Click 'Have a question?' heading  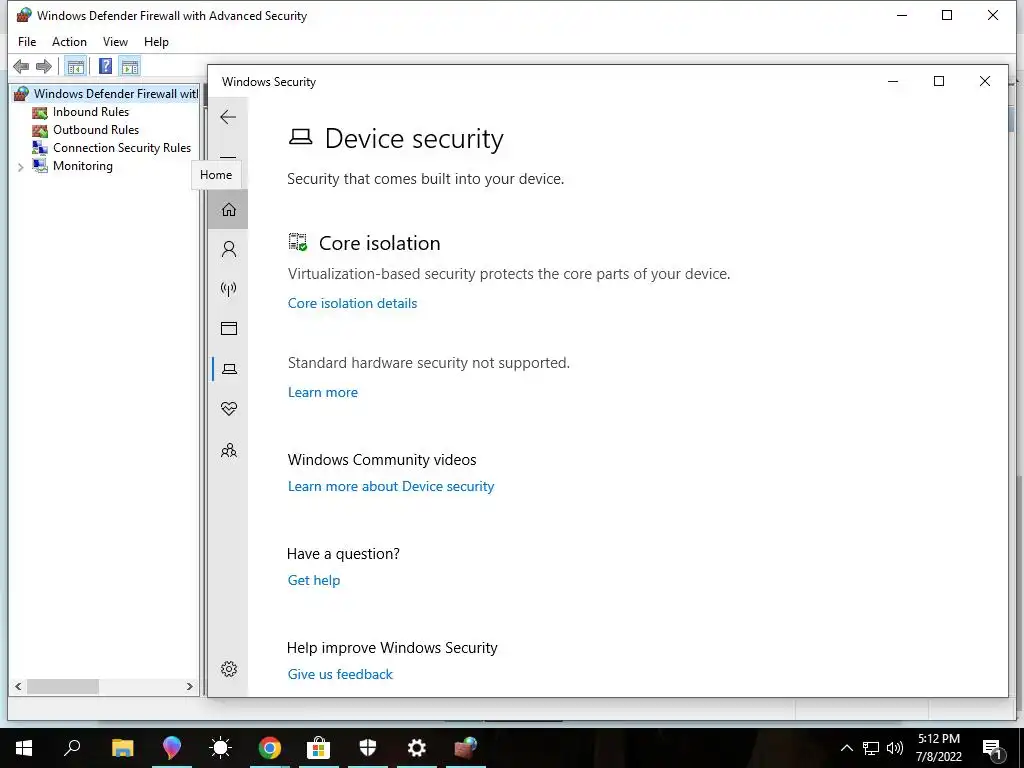coord(343,554)
